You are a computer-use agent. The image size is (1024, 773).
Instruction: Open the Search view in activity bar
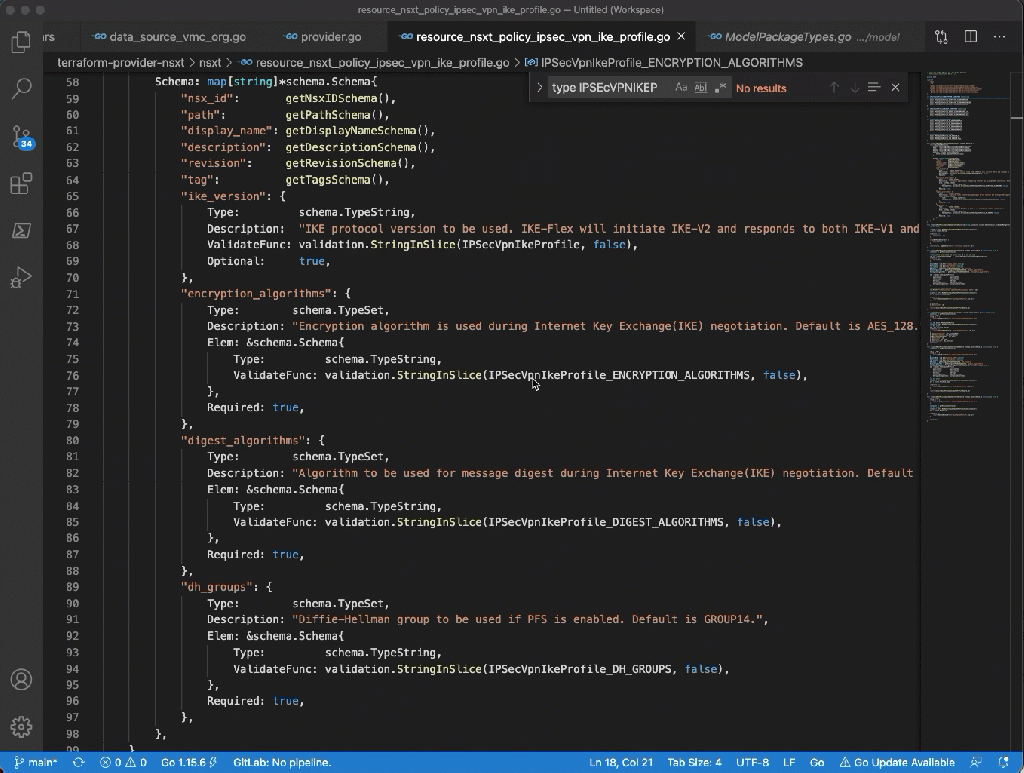[x=21, y=89]
